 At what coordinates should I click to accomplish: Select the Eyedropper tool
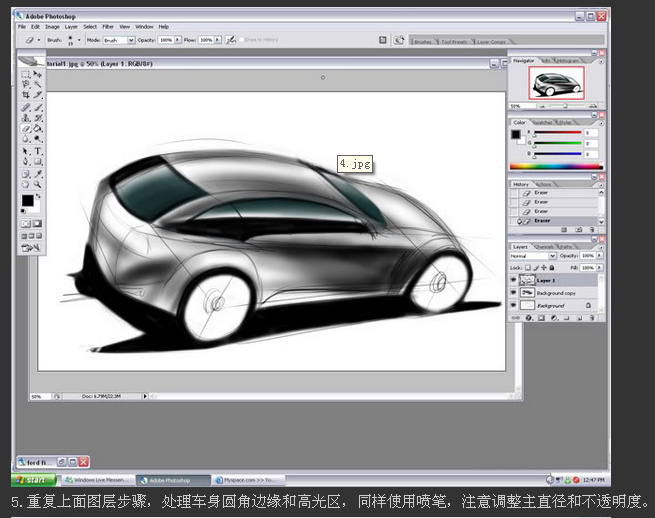(x=38, y=174)
